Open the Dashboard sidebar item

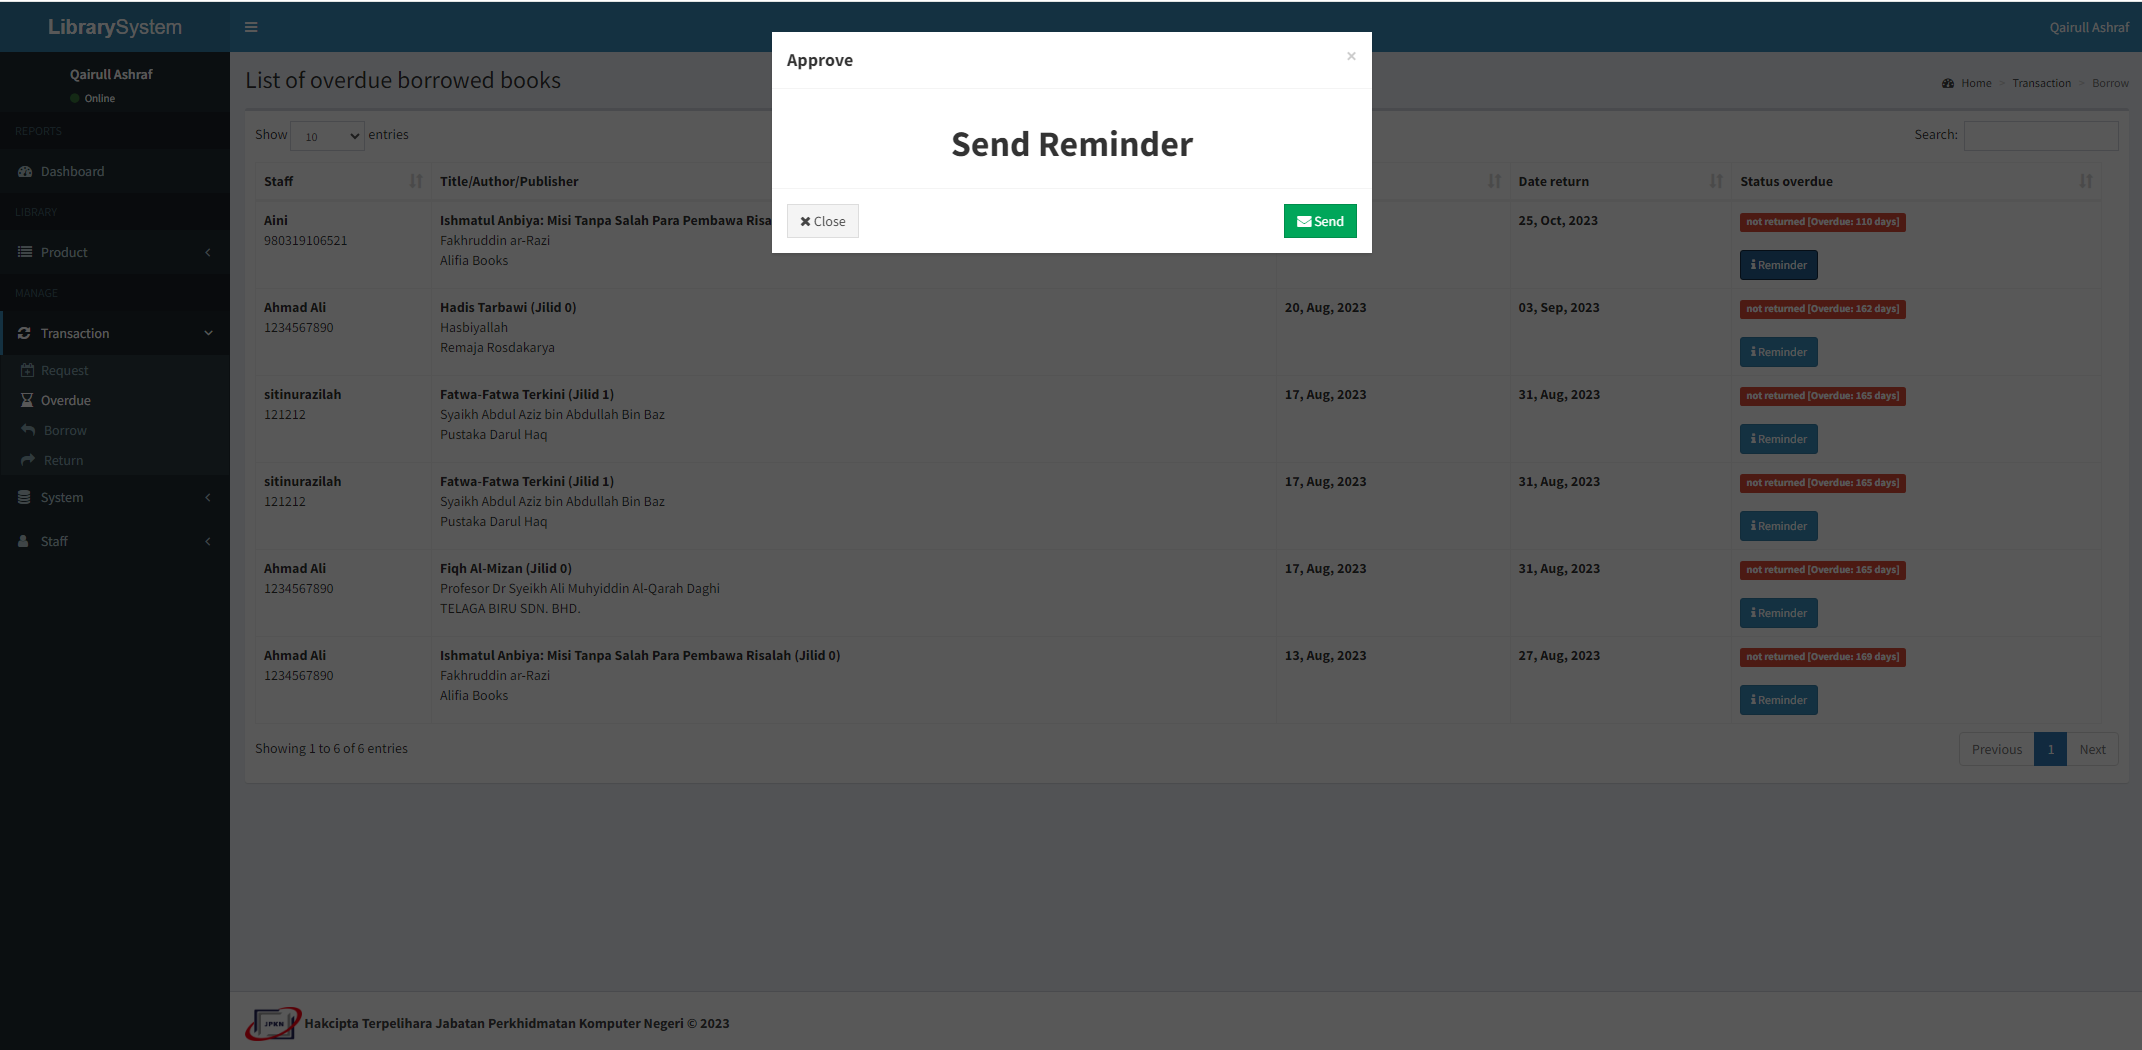[72, 171]
